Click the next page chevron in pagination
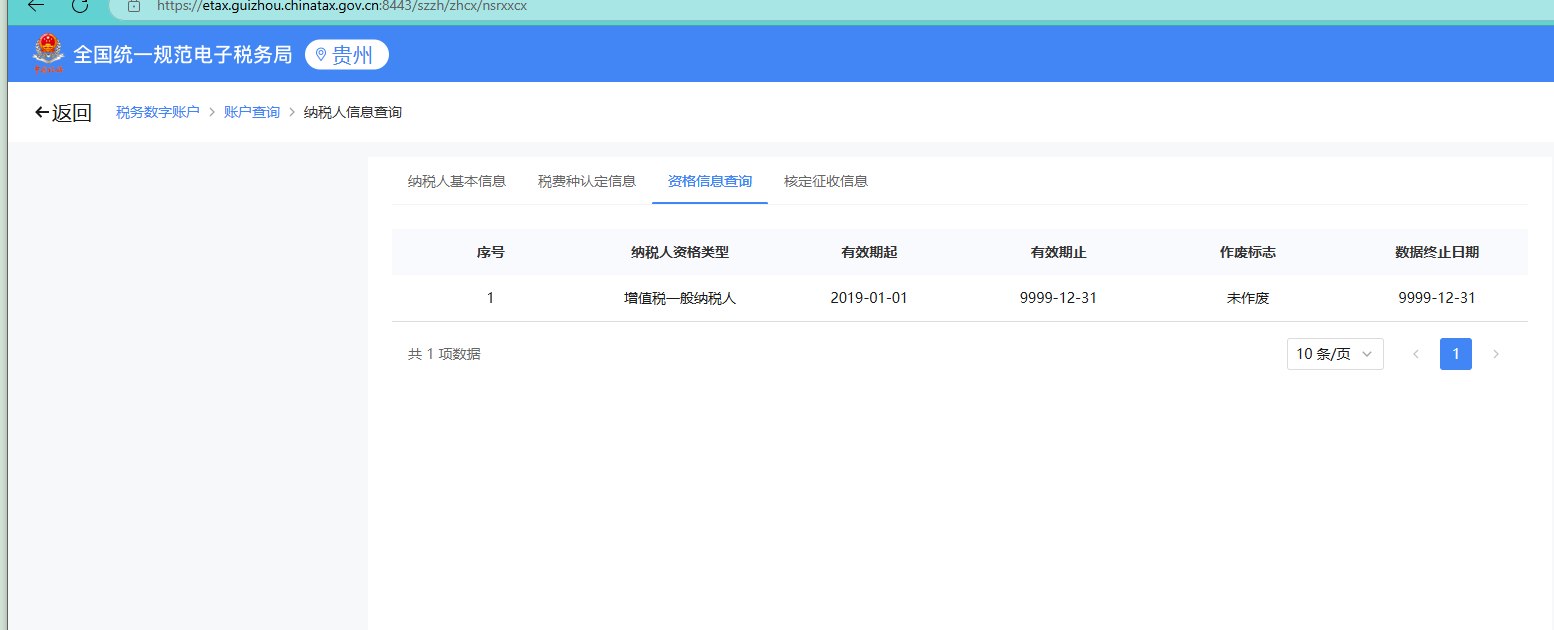1554x630 pixels. point(1496,354)
